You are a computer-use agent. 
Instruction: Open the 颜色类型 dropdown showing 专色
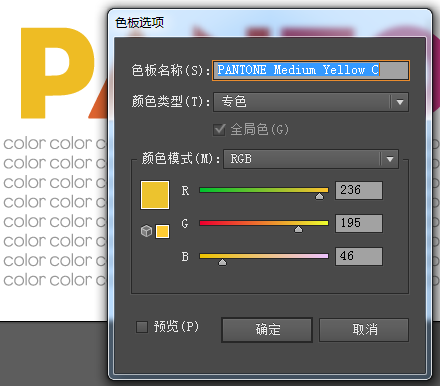click(x=311, y=102)
